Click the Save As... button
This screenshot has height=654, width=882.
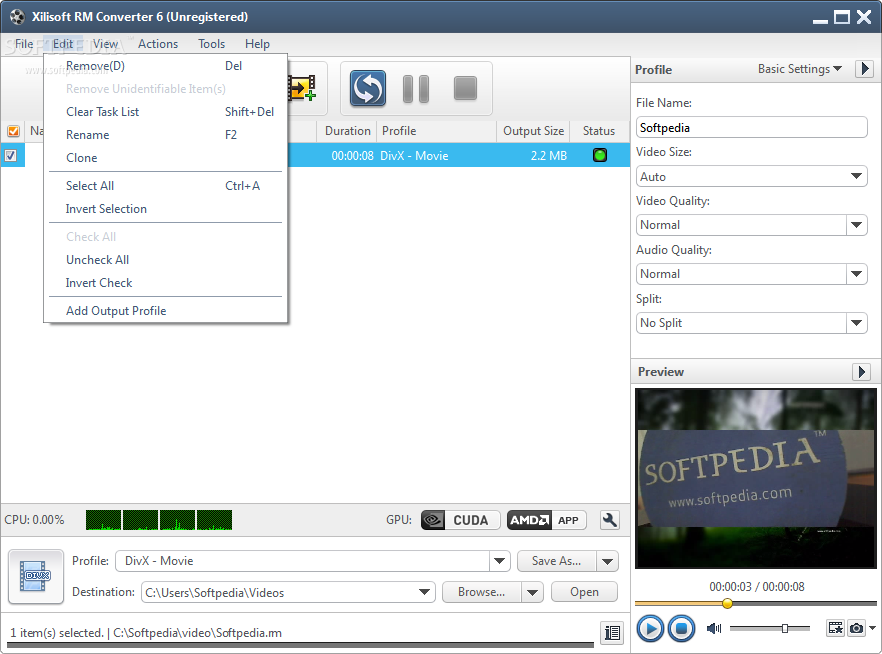(556, 561)
